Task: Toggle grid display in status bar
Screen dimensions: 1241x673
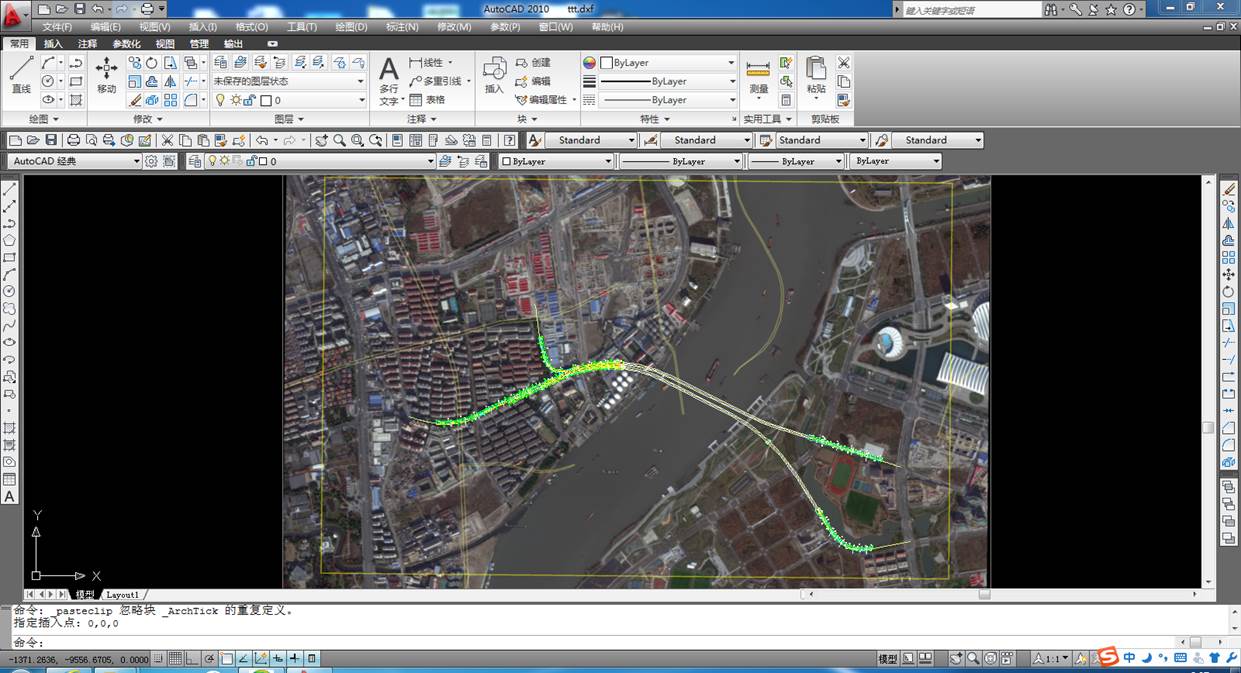Action: tap(175, 659)
